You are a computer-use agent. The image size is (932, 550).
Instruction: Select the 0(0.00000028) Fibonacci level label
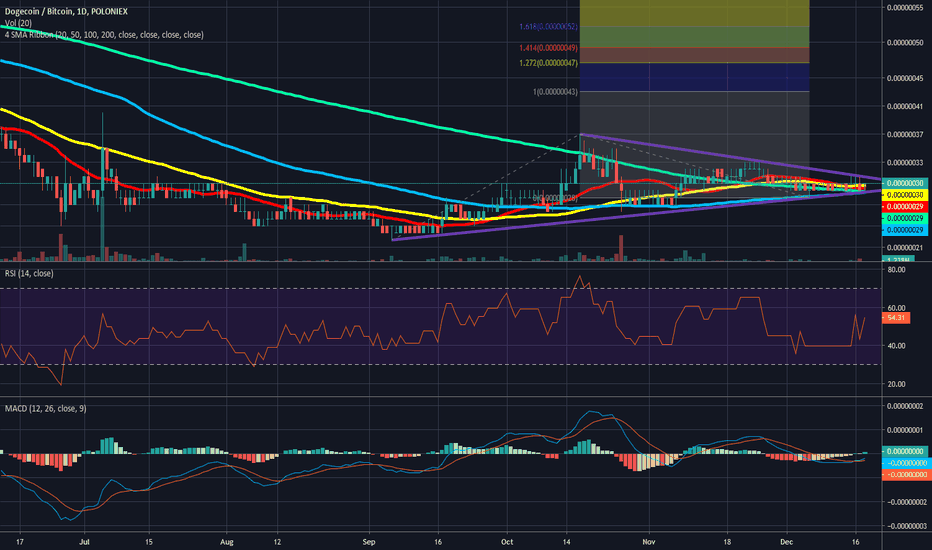555,197
